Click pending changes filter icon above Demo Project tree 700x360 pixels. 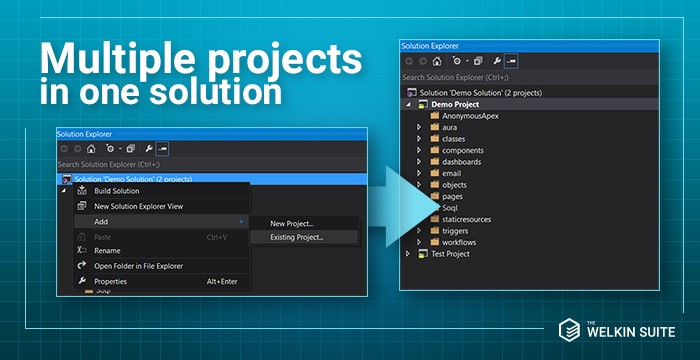pos(457,61)
